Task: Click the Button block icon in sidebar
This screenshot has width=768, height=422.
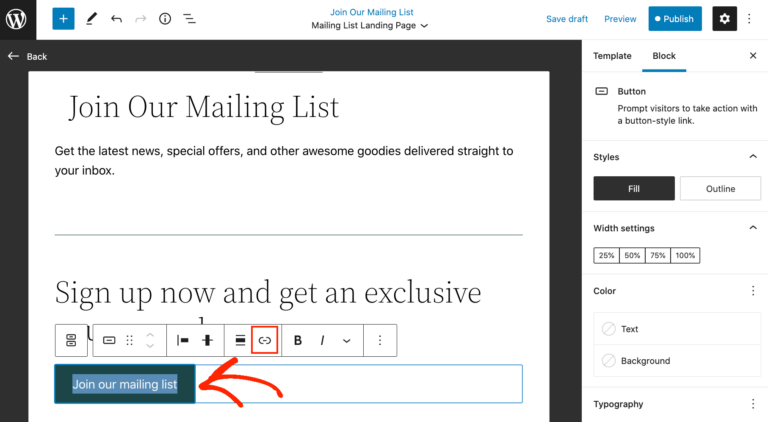Action: 601,92
